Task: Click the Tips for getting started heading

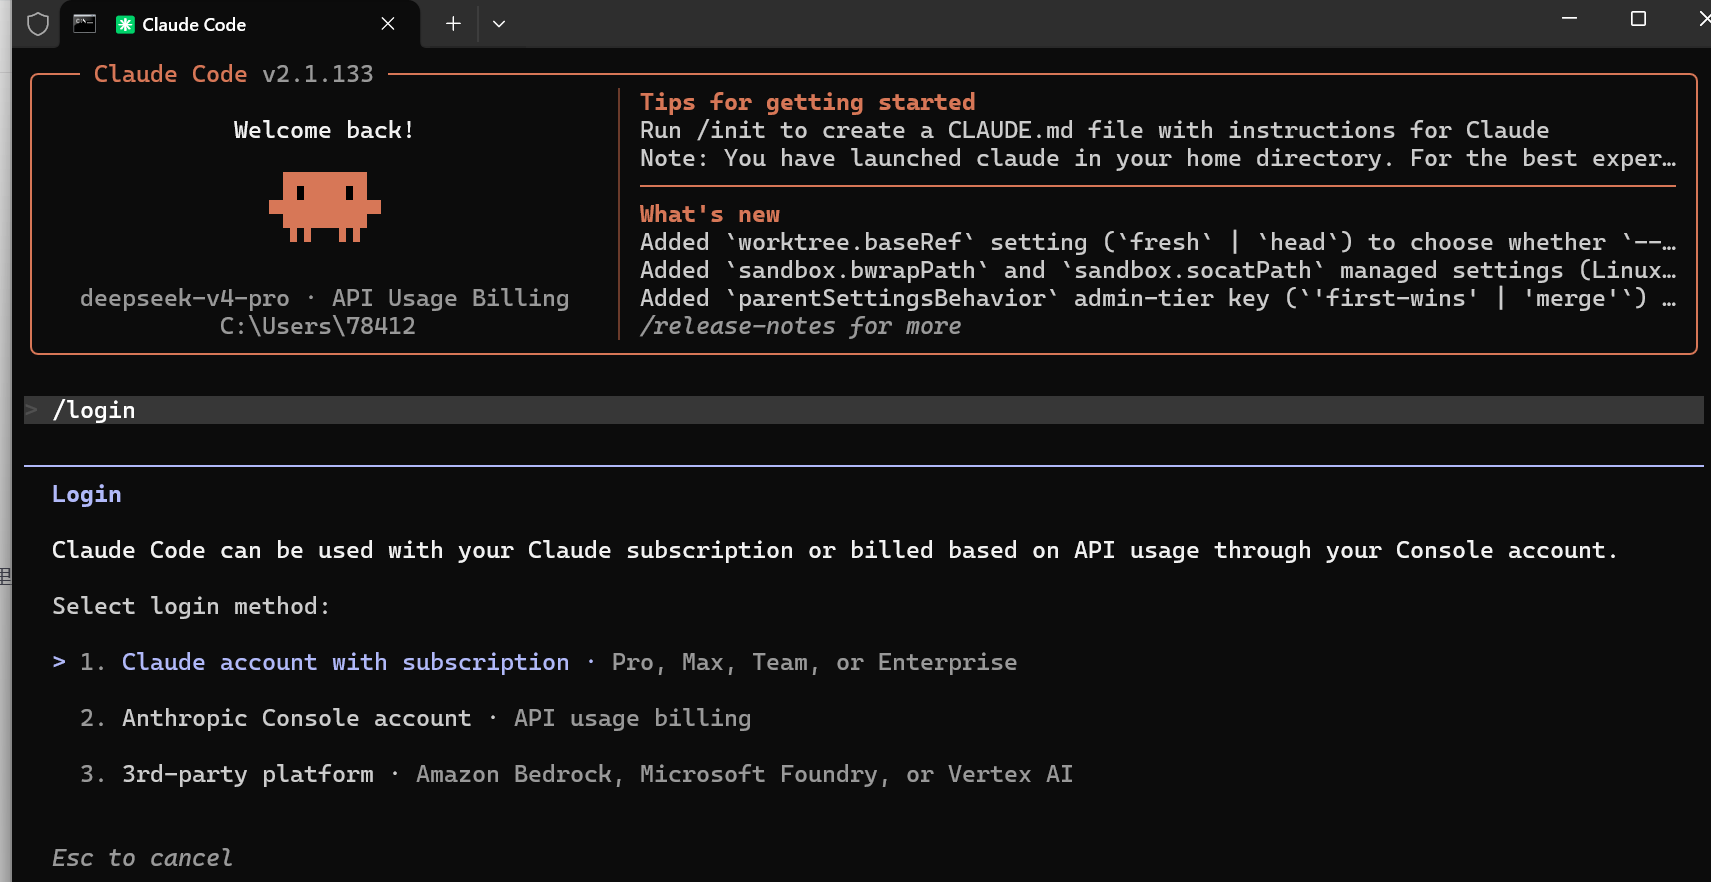Action: pos(808,102)
